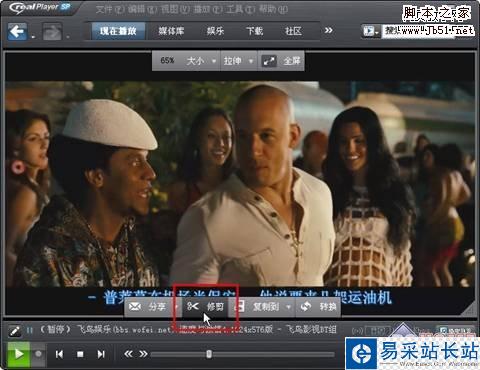
Task: Open the 播放 menu
Action: click(x=208, y=9)
